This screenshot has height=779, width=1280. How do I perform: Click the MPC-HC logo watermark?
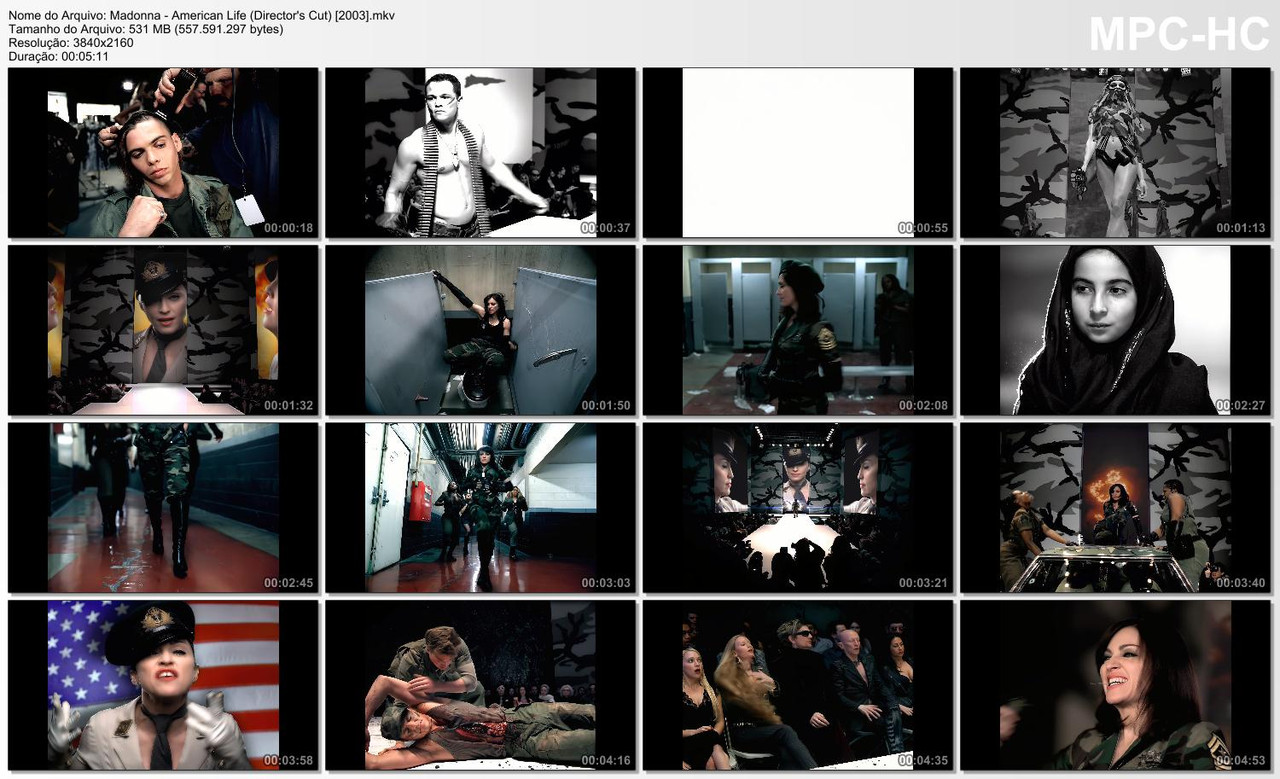pos(1180,33)
